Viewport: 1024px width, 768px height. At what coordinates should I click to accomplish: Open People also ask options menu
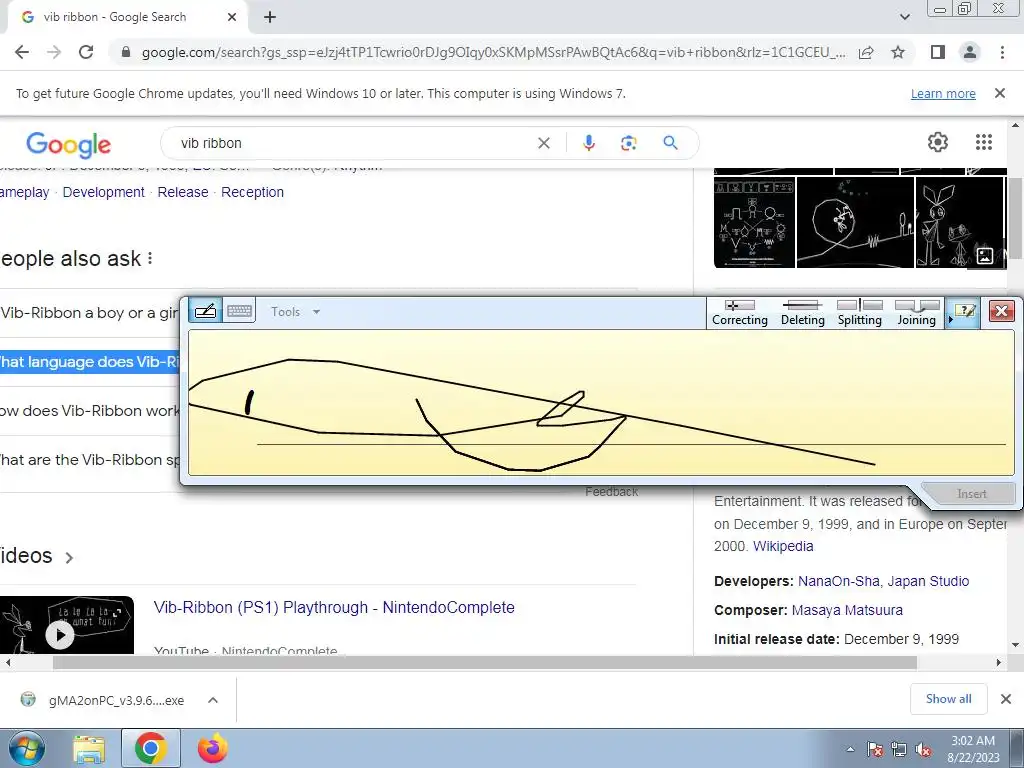[x=150, y=259]
